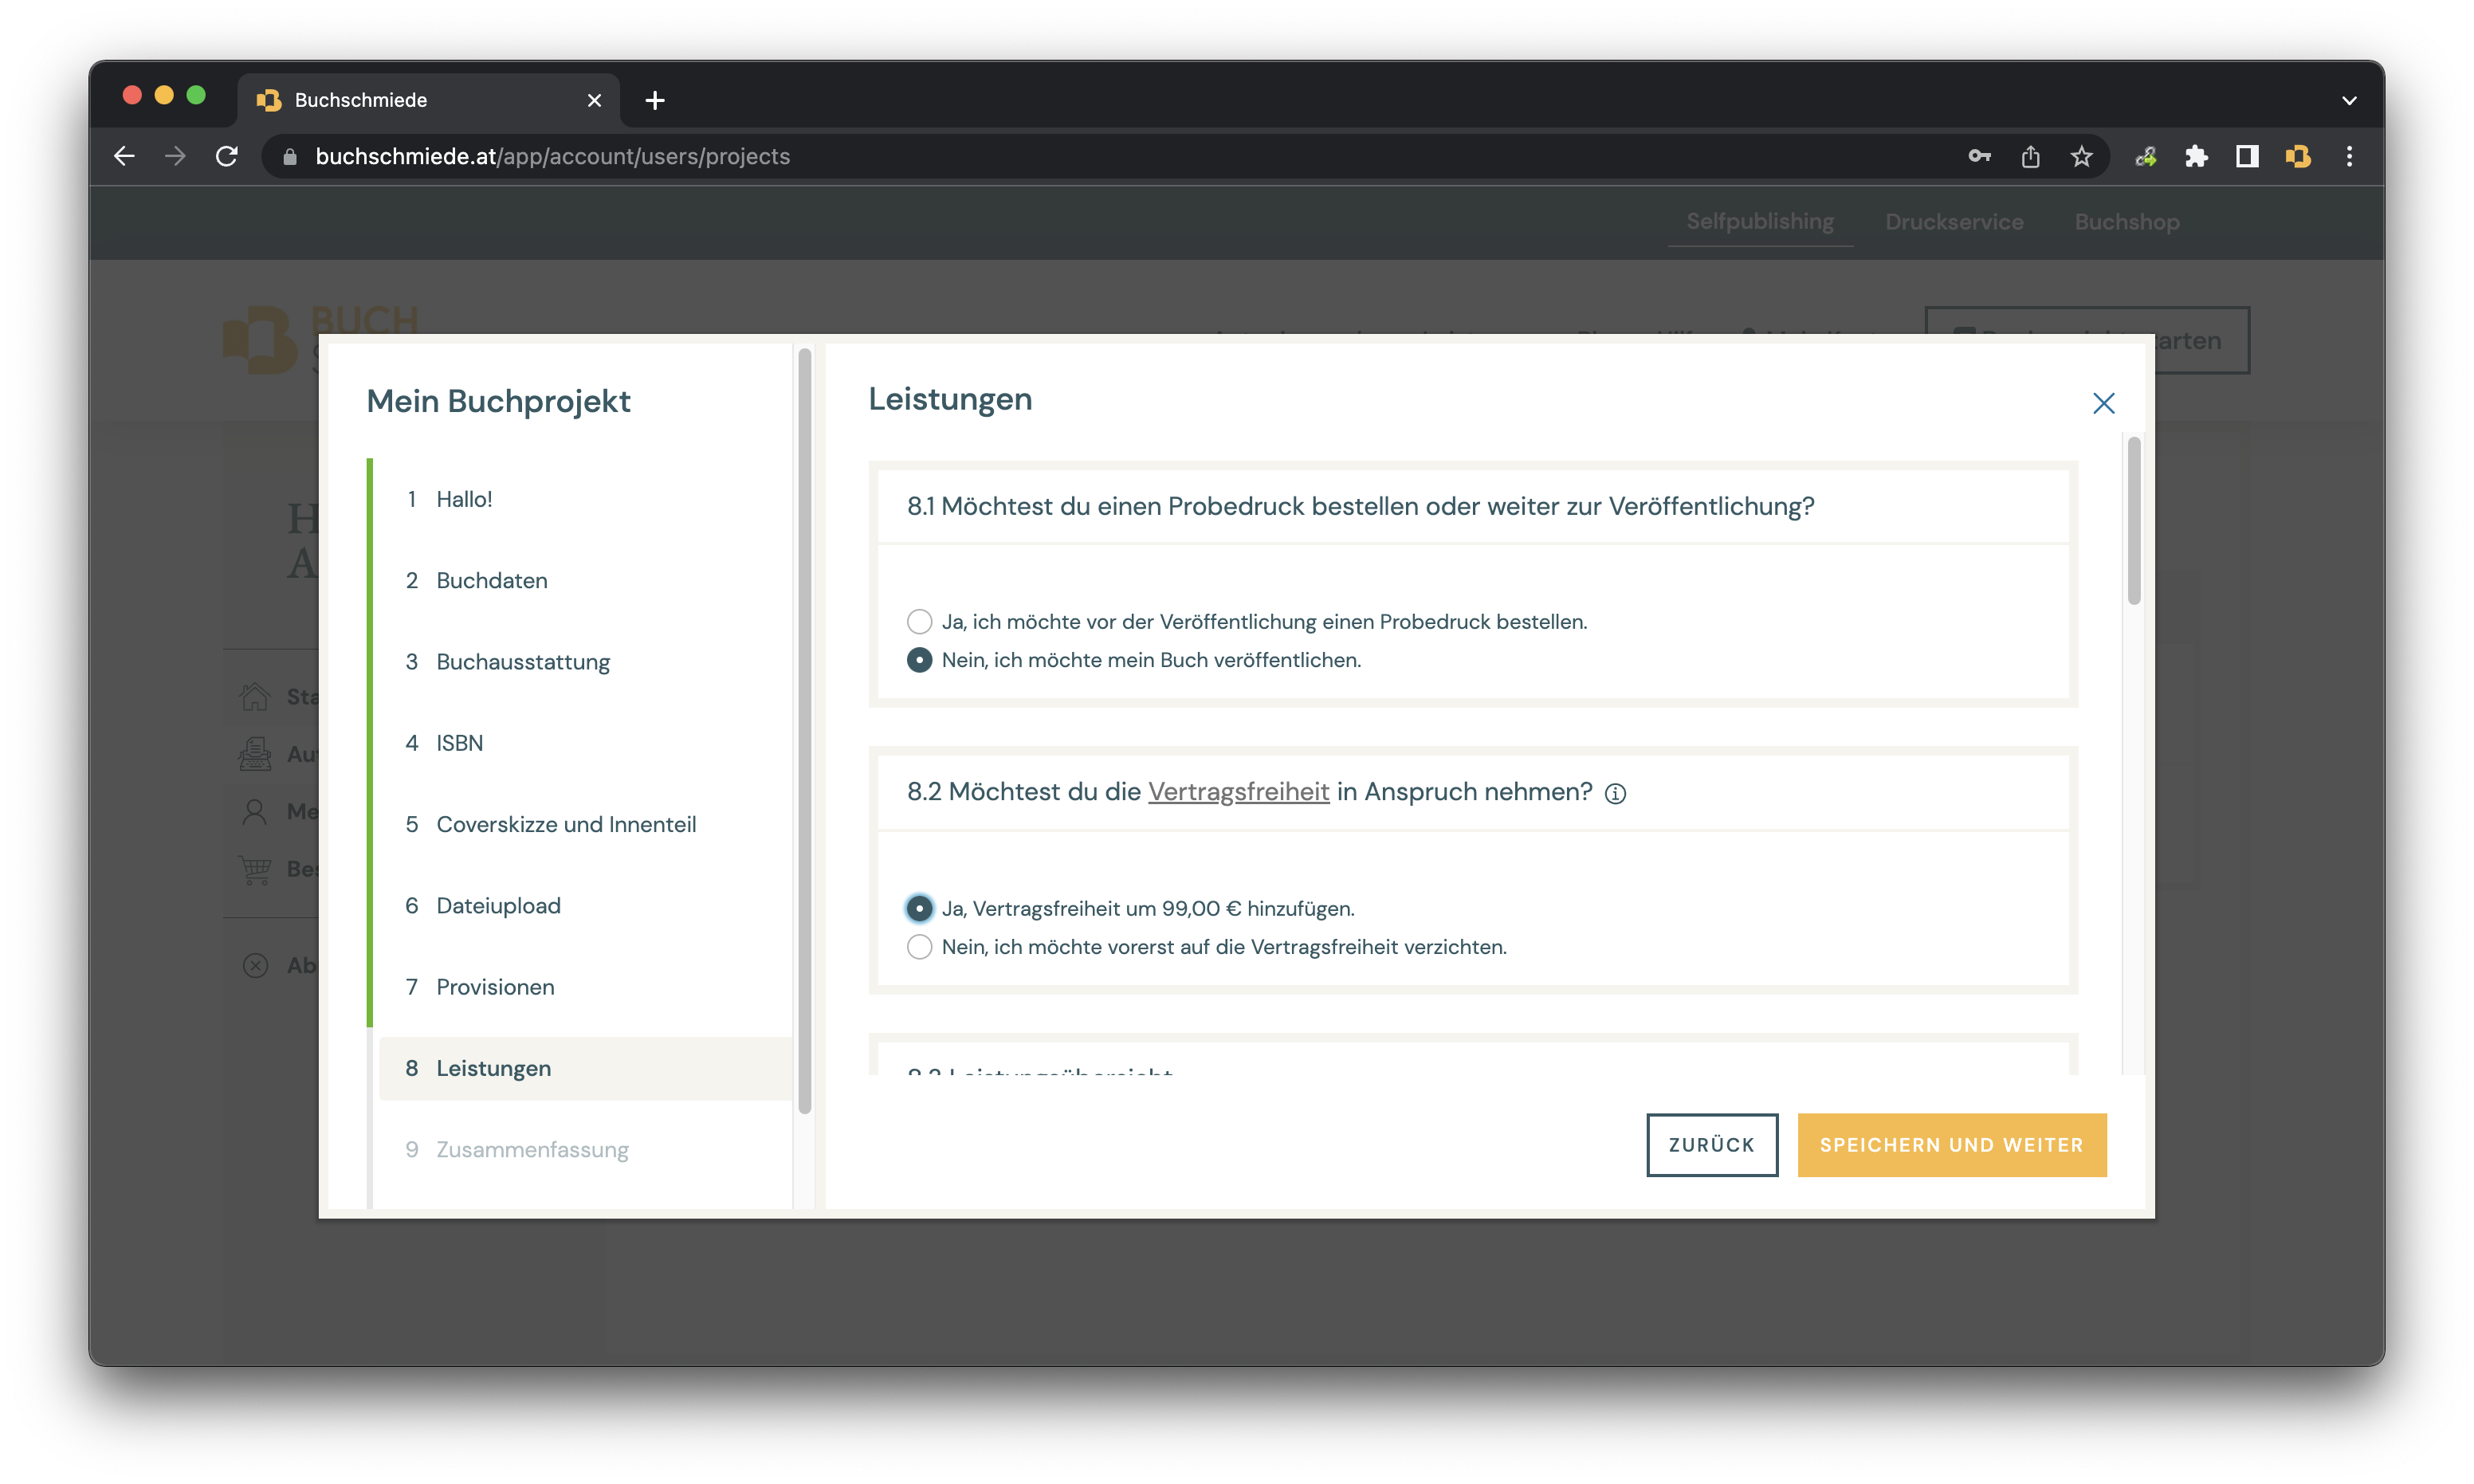Open a new browser tab
This screenshot has width=2474, height=1484.
coord(655,100)
